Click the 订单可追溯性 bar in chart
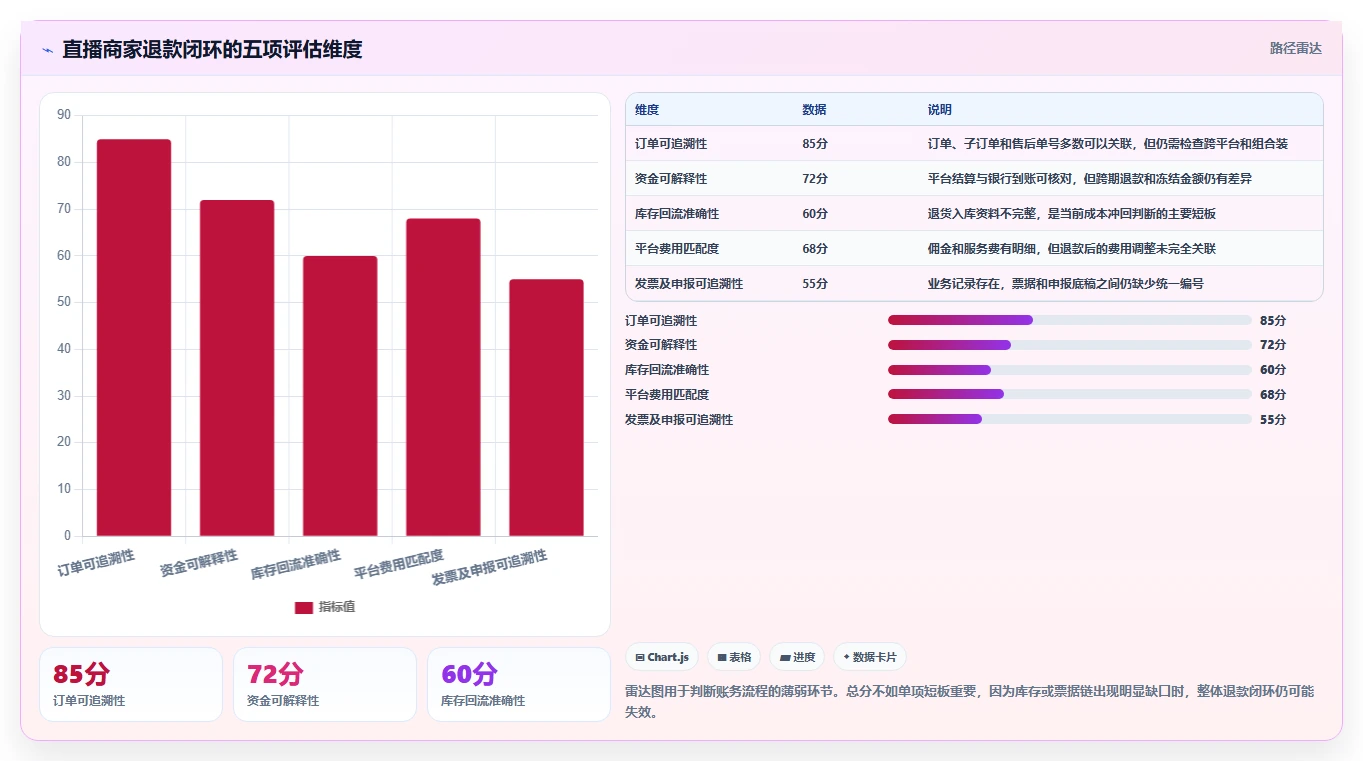Image resolution: width=1363 pixels, height=761 pixels. [134, 338]
